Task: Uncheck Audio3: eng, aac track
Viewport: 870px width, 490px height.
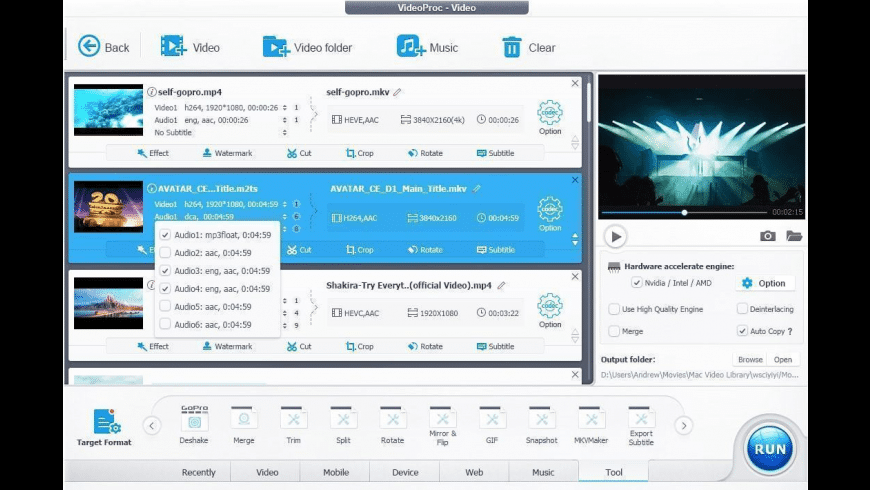Action: coord(165,270)
